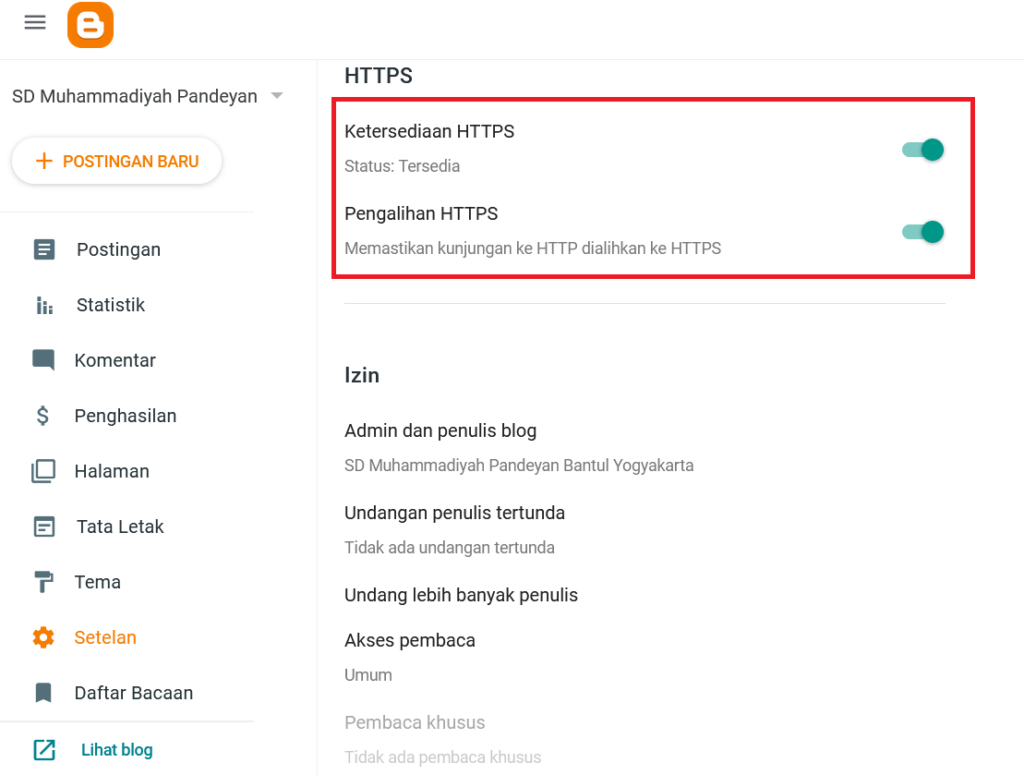The width and height of the screenshot is (1024, 775).
Task: Click the Penghasilan dollar icon
Action: pos(45,415)
